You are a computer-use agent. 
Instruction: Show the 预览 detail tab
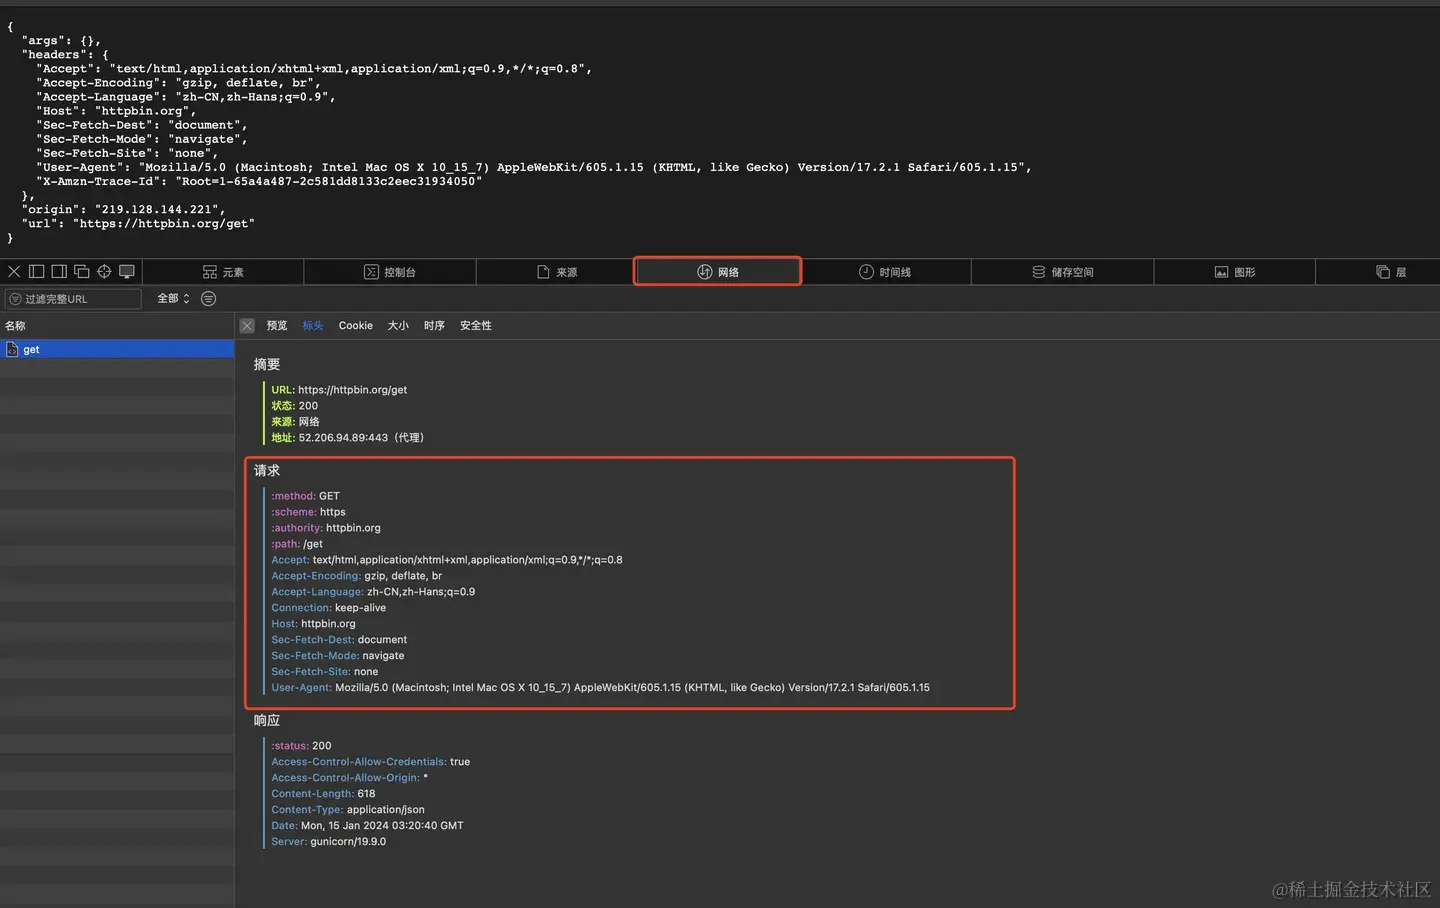click(277, 326)
